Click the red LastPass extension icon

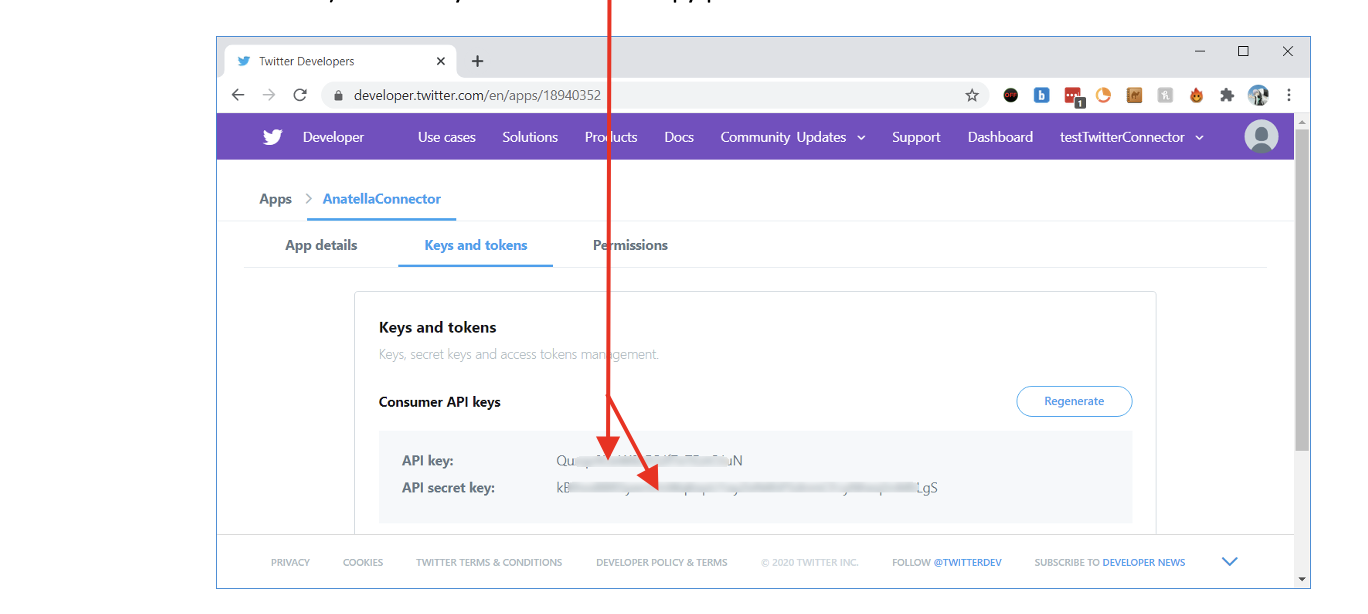1073,96
